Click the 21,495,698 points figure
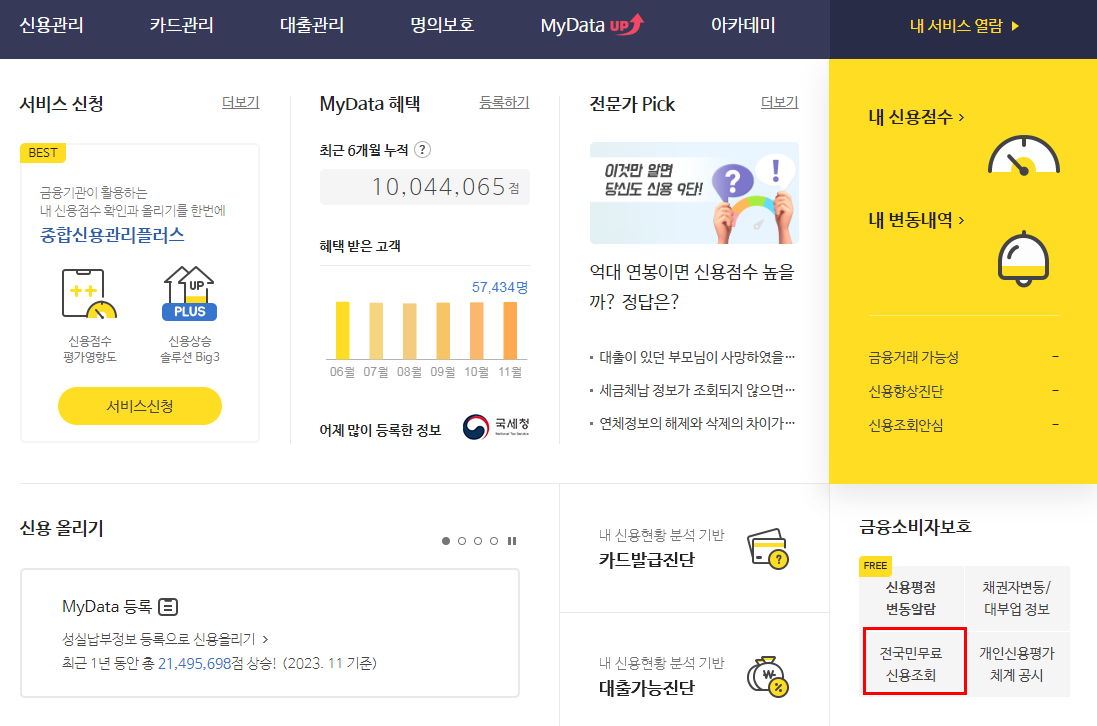Screen dimensions: 1097x726 pyautogui.click(x=194, y=663)
